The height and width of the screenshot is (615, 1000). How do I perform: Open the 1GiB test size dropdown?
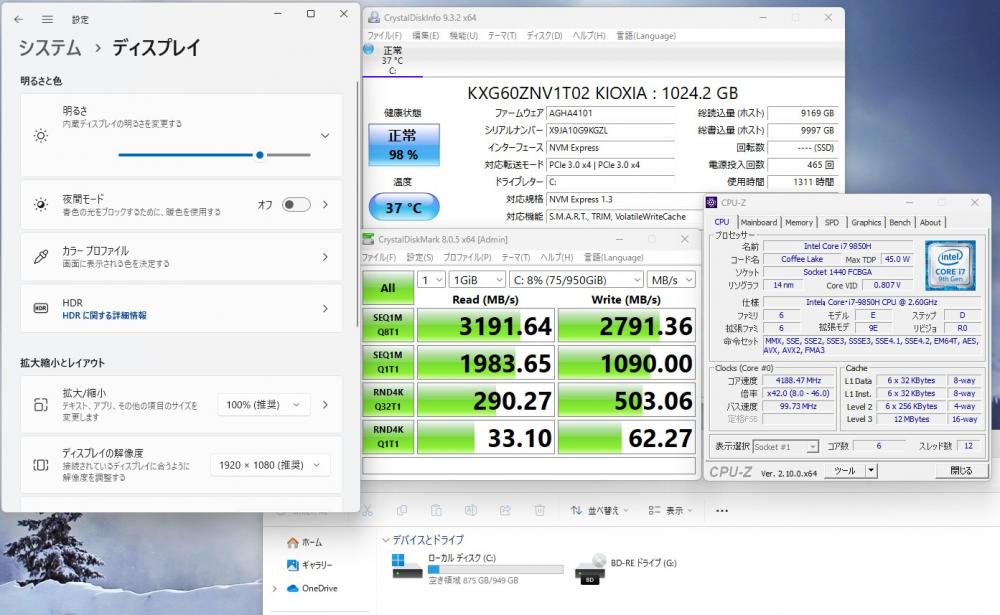click(478, 280)
